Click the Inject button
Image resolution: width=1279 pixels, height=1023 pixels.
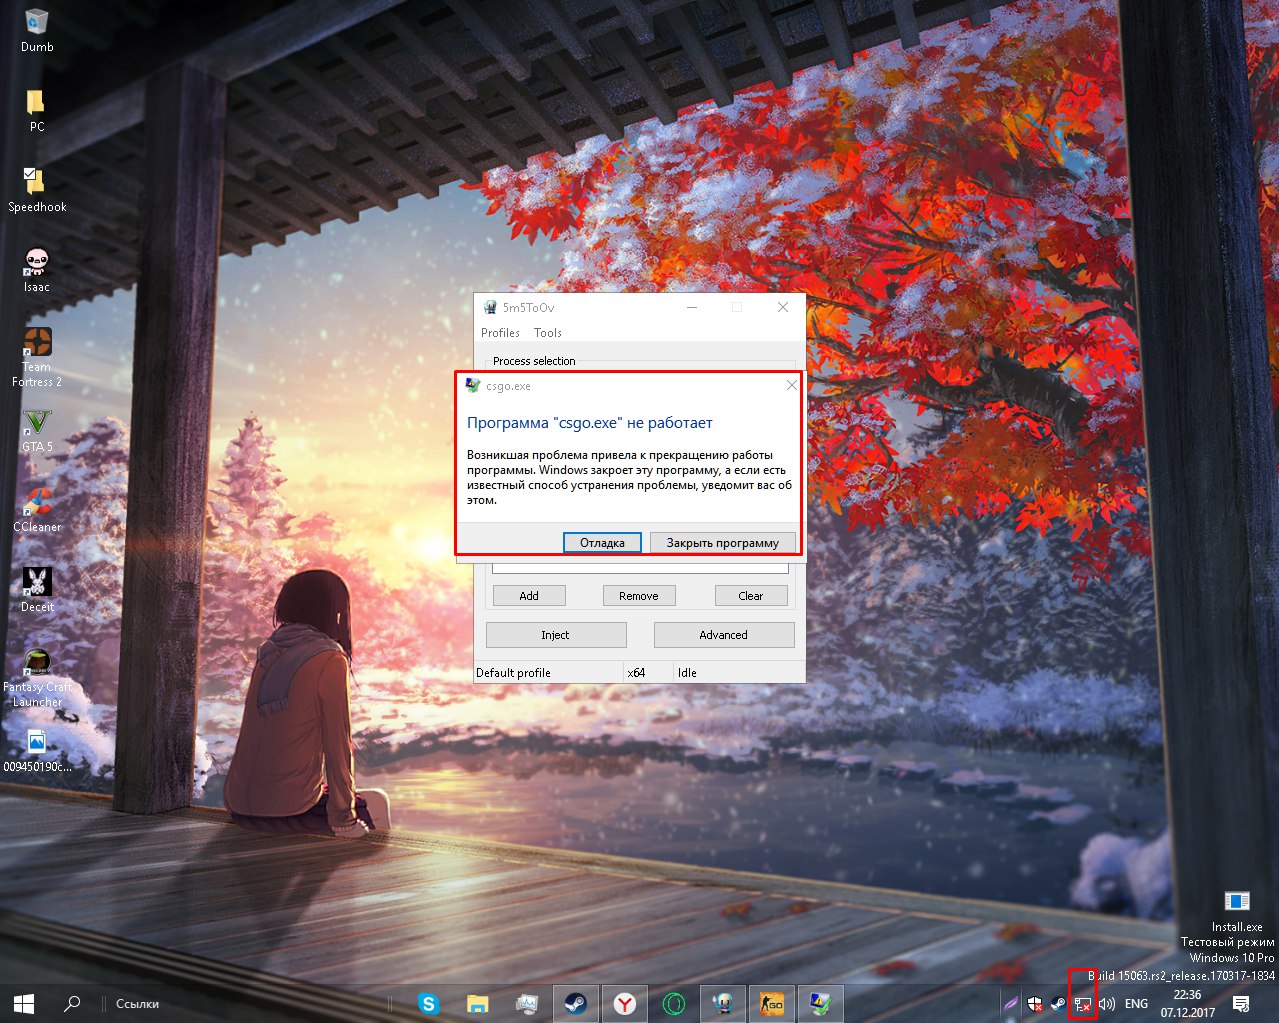click(x=555, y=635)
